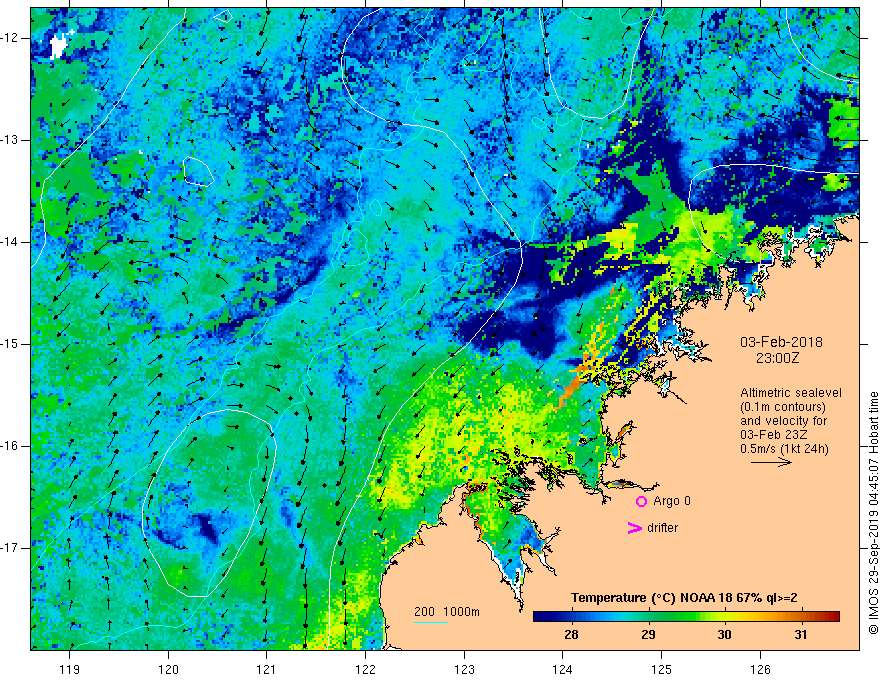Click longitude label 120 on bottom axis
Screen dimensions: 880x680
click(x=168, y=669)
